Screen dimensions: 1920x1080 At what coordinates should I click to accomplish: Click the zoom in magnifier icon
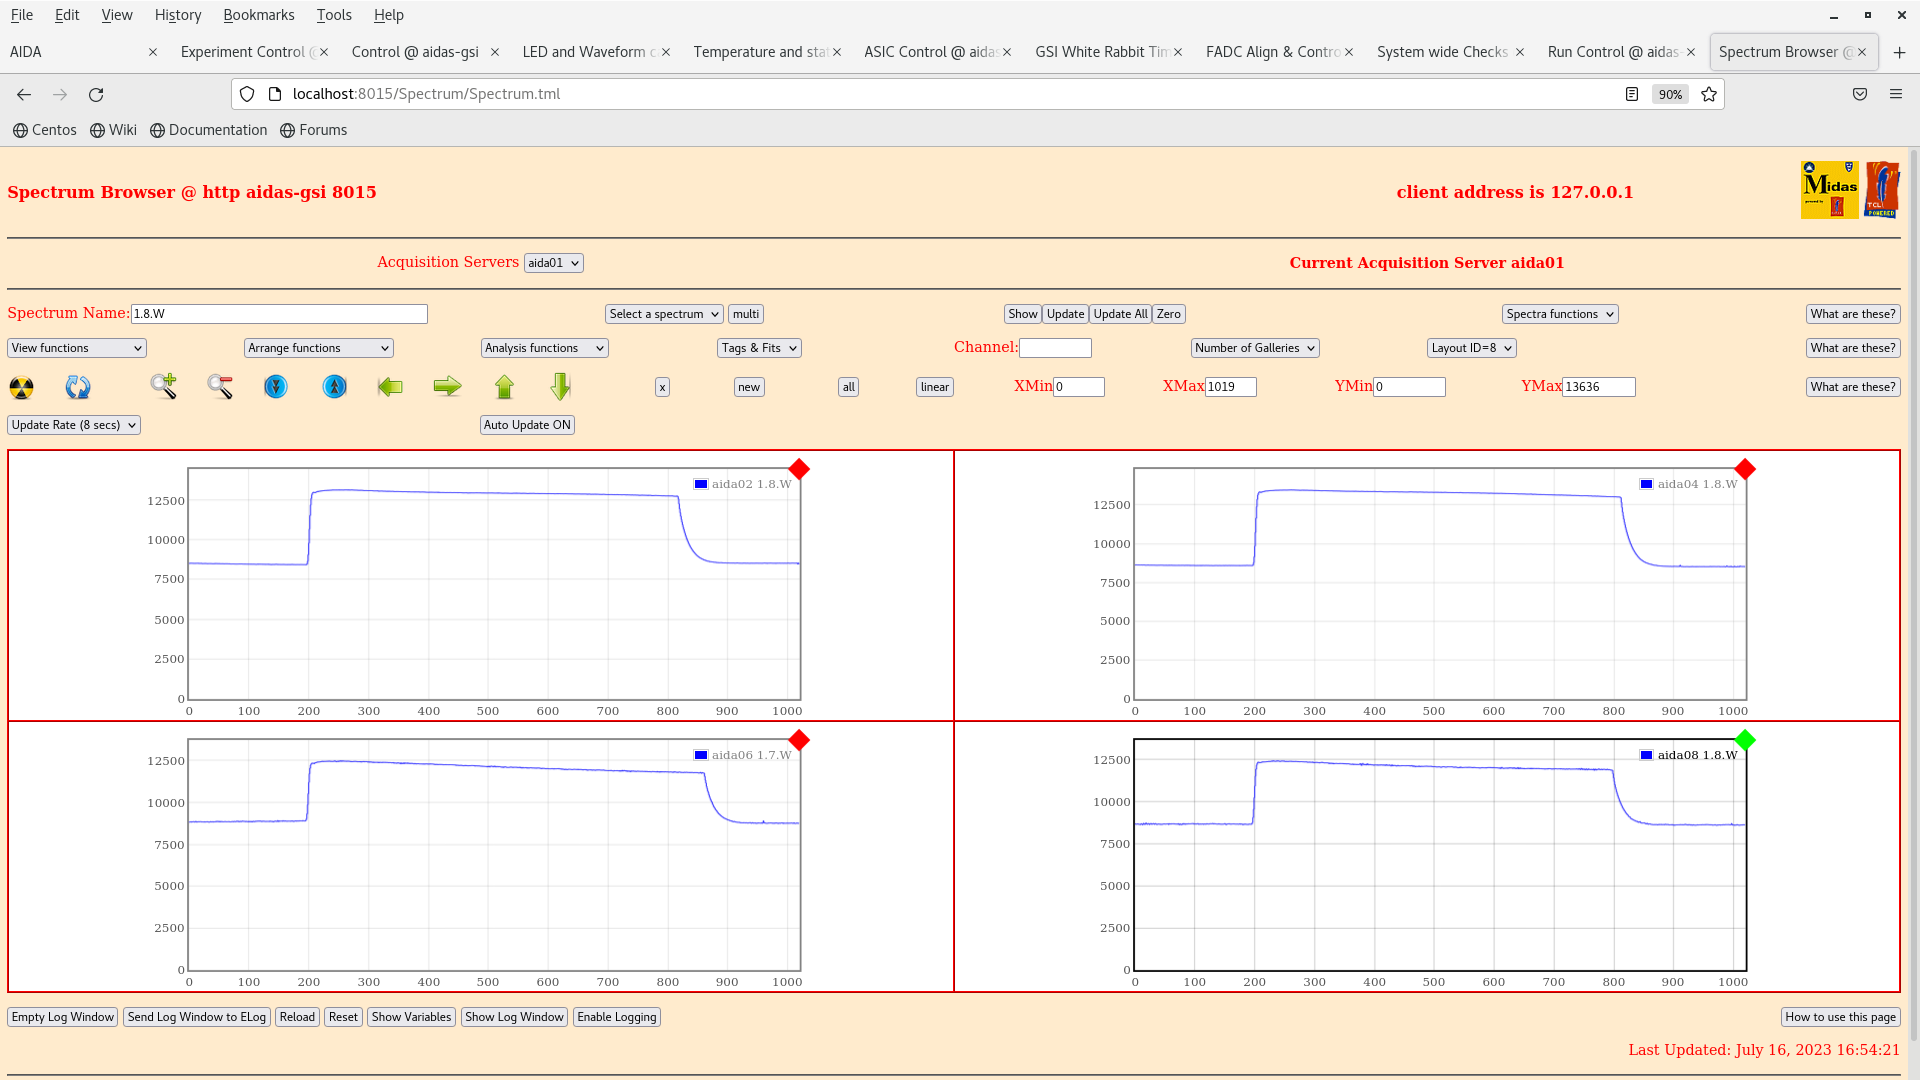163,386
